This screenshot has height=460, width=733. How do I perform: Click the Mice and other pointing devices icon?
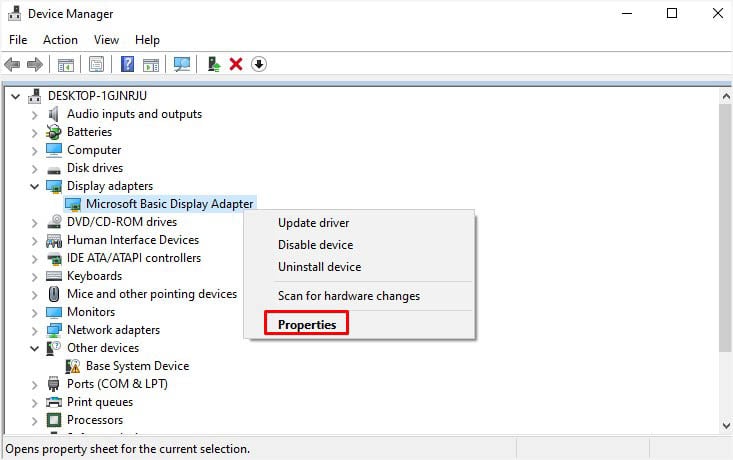pos(54,294)
